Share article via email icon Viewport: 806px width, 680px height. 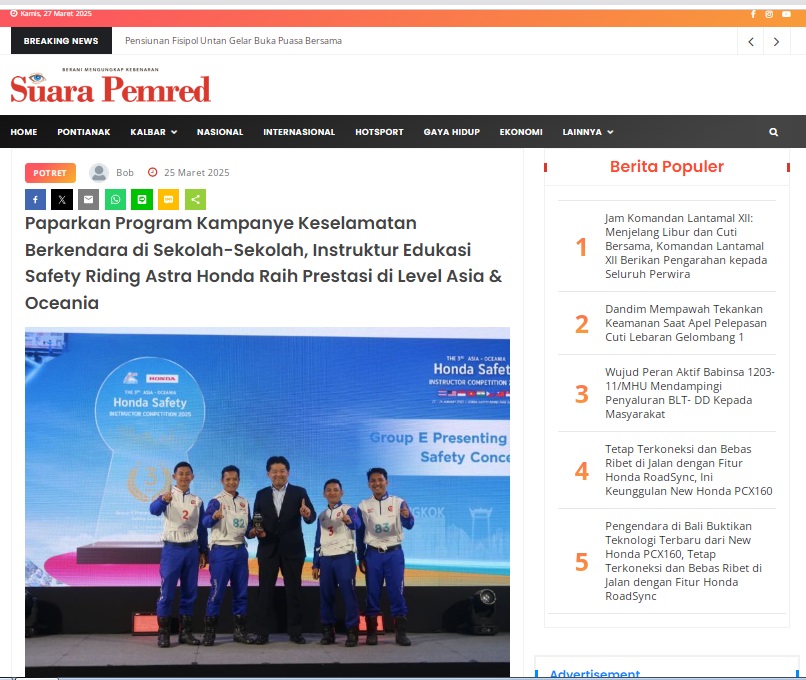pyautogui.click(x=88, y=199)
